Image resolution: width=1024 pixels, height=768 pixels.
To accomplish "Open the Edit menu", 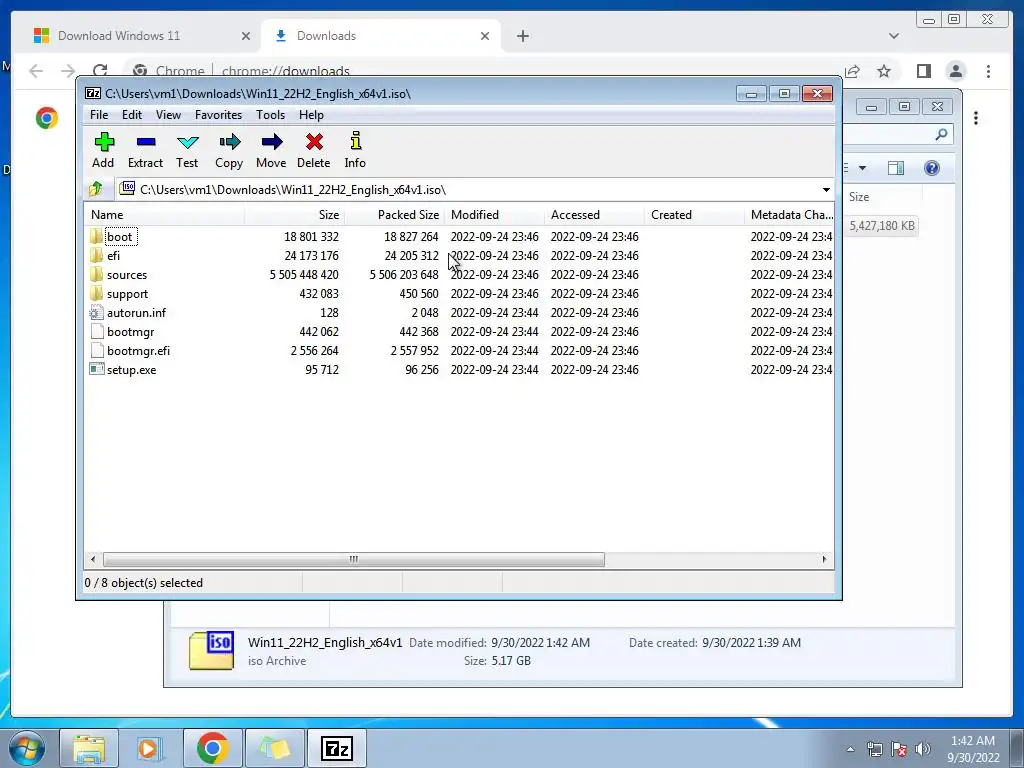I will [x=132, y=115].
